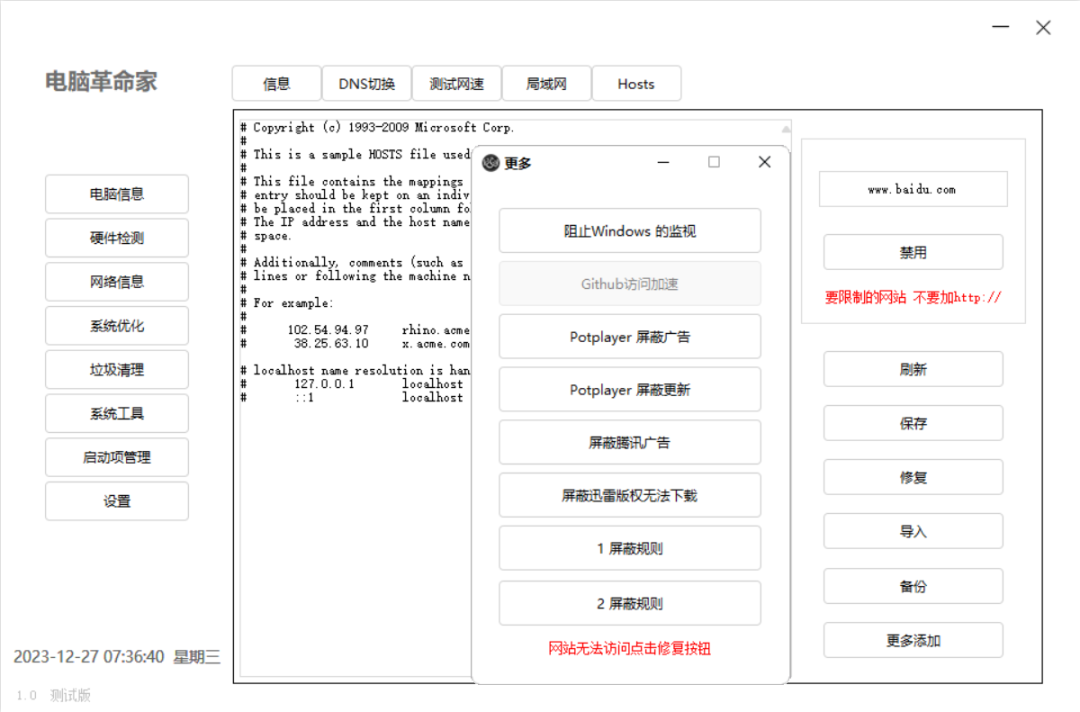Click the date and time 2023-12-27 text

click(x=117, y=657)
